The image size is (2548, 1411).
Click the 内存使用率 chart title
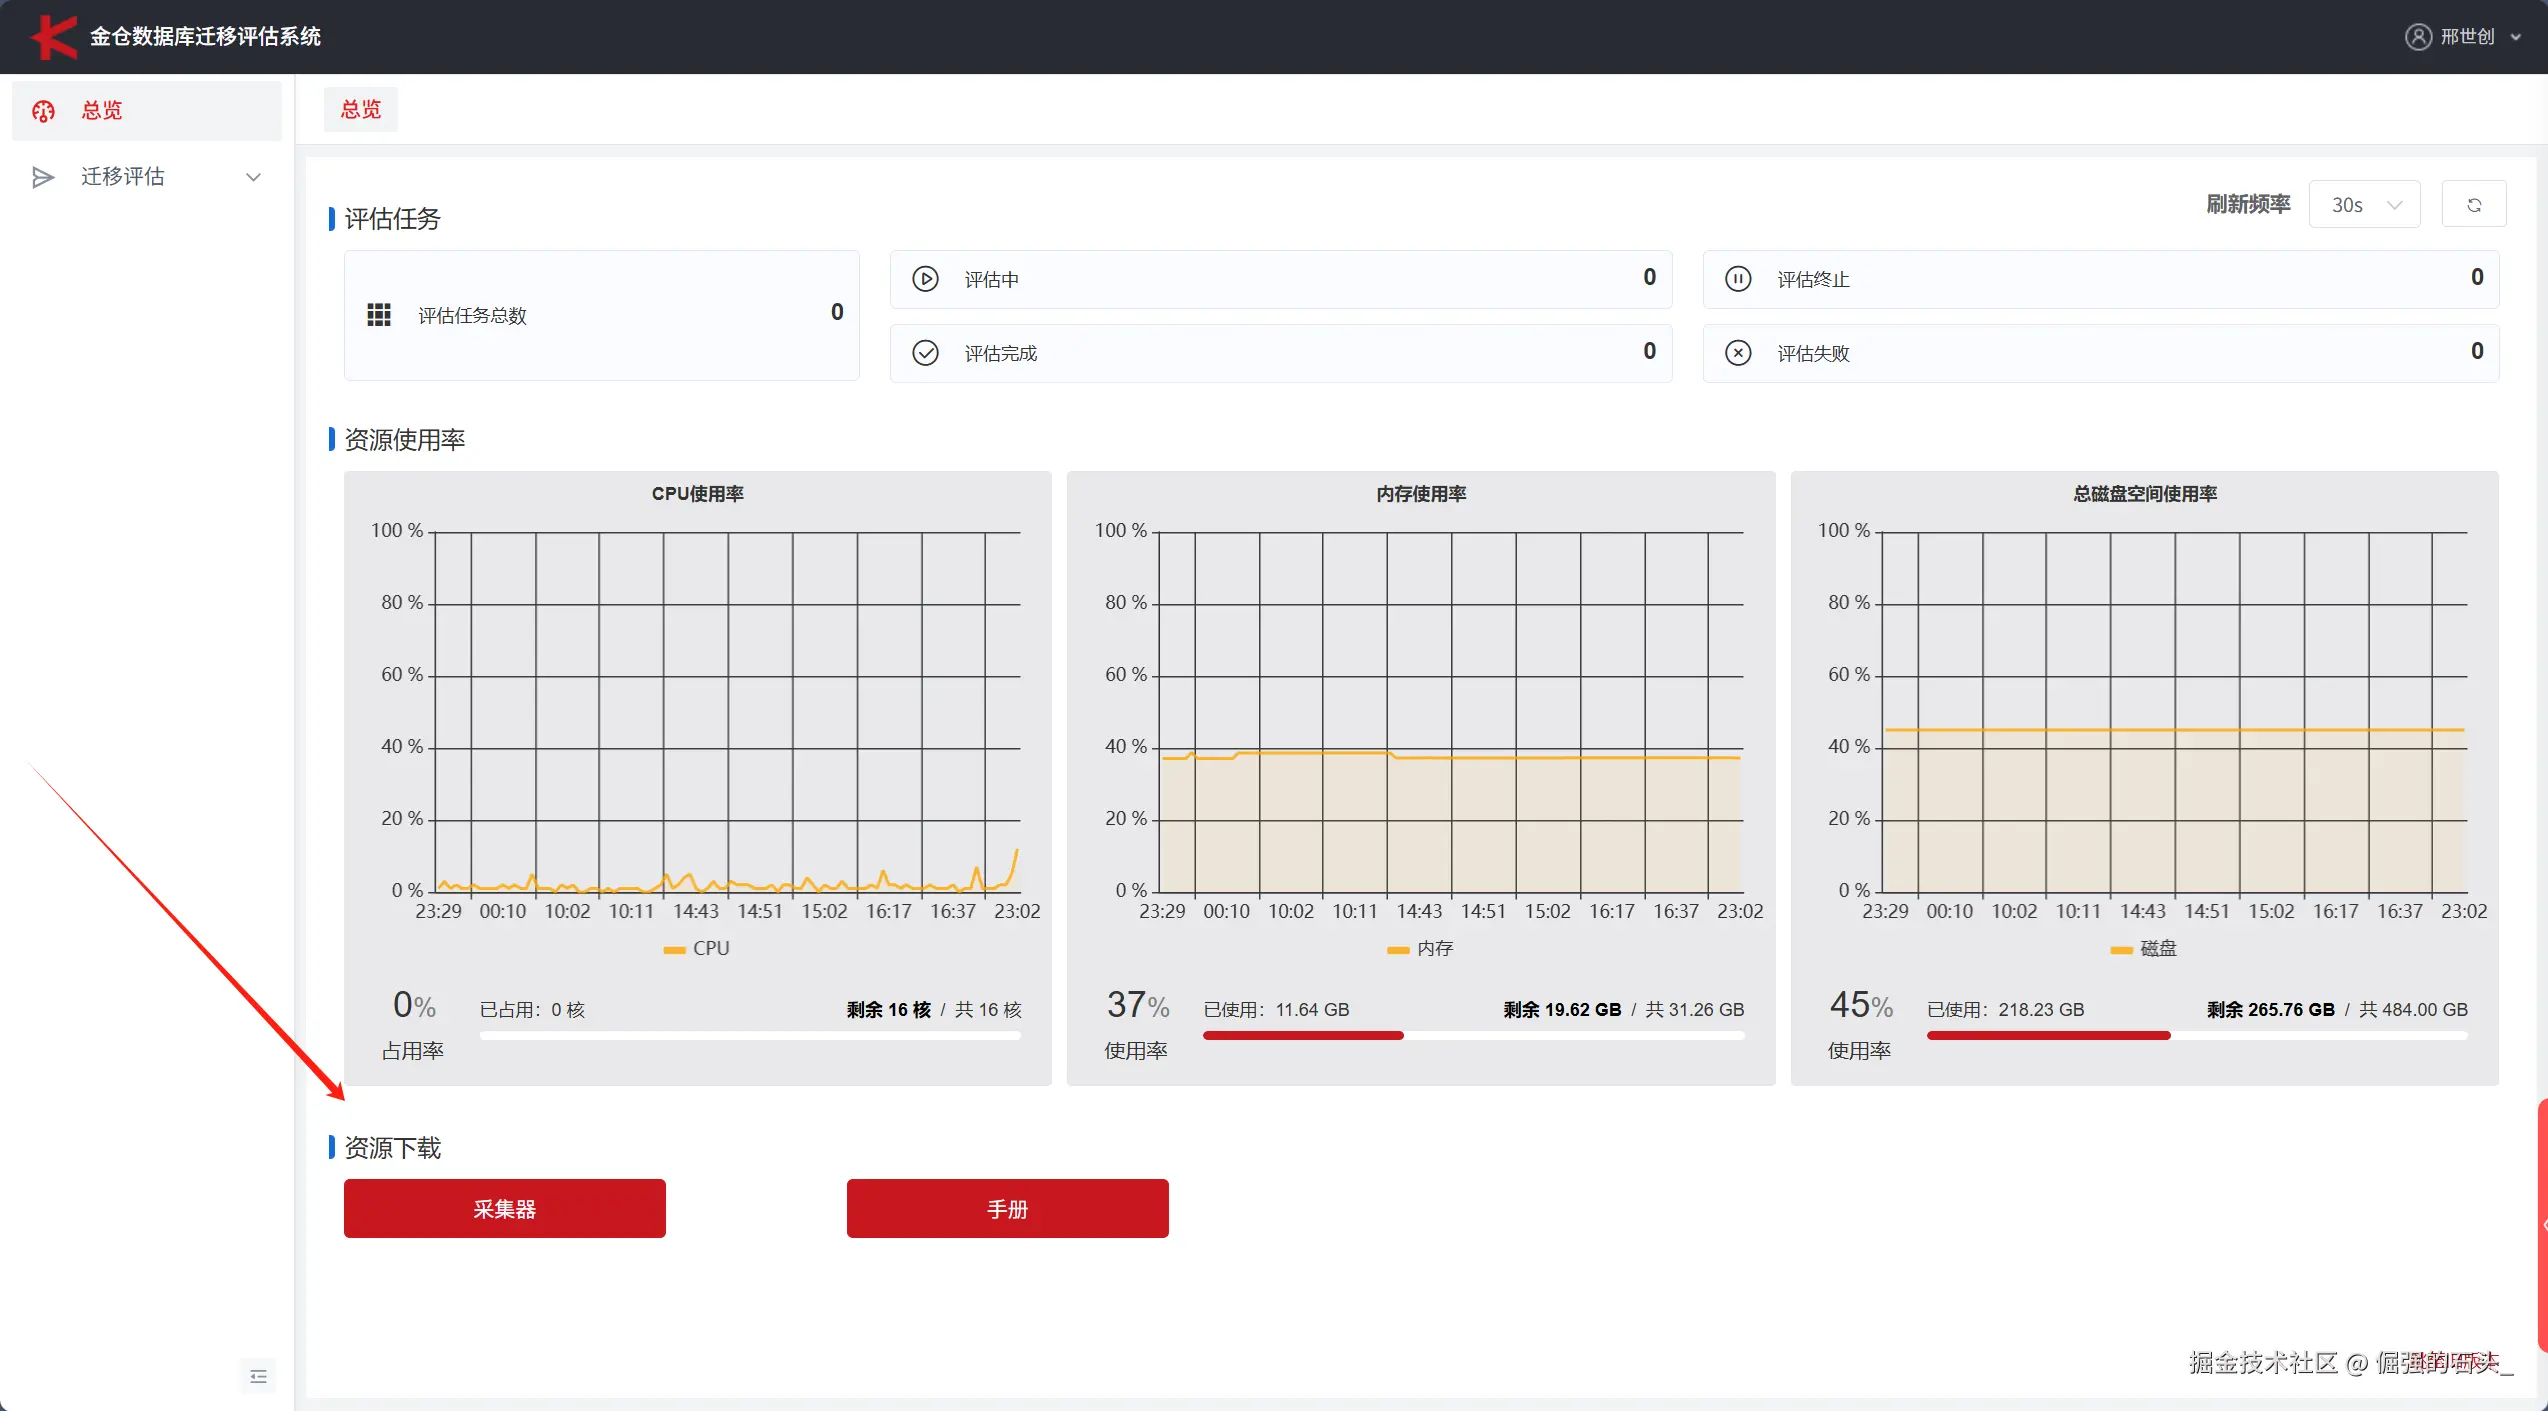click(x=1421, y=494)
